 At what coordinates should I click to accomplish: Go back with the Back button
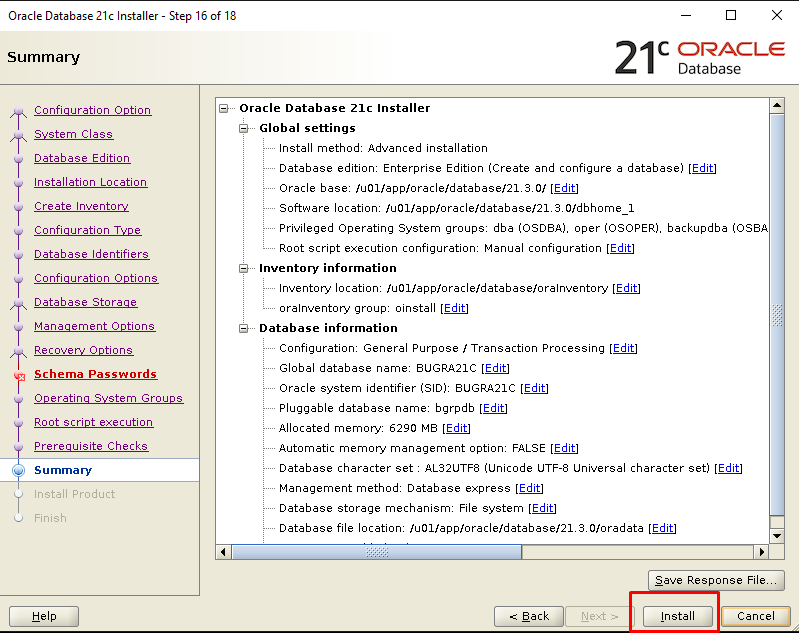click(529, 616)
